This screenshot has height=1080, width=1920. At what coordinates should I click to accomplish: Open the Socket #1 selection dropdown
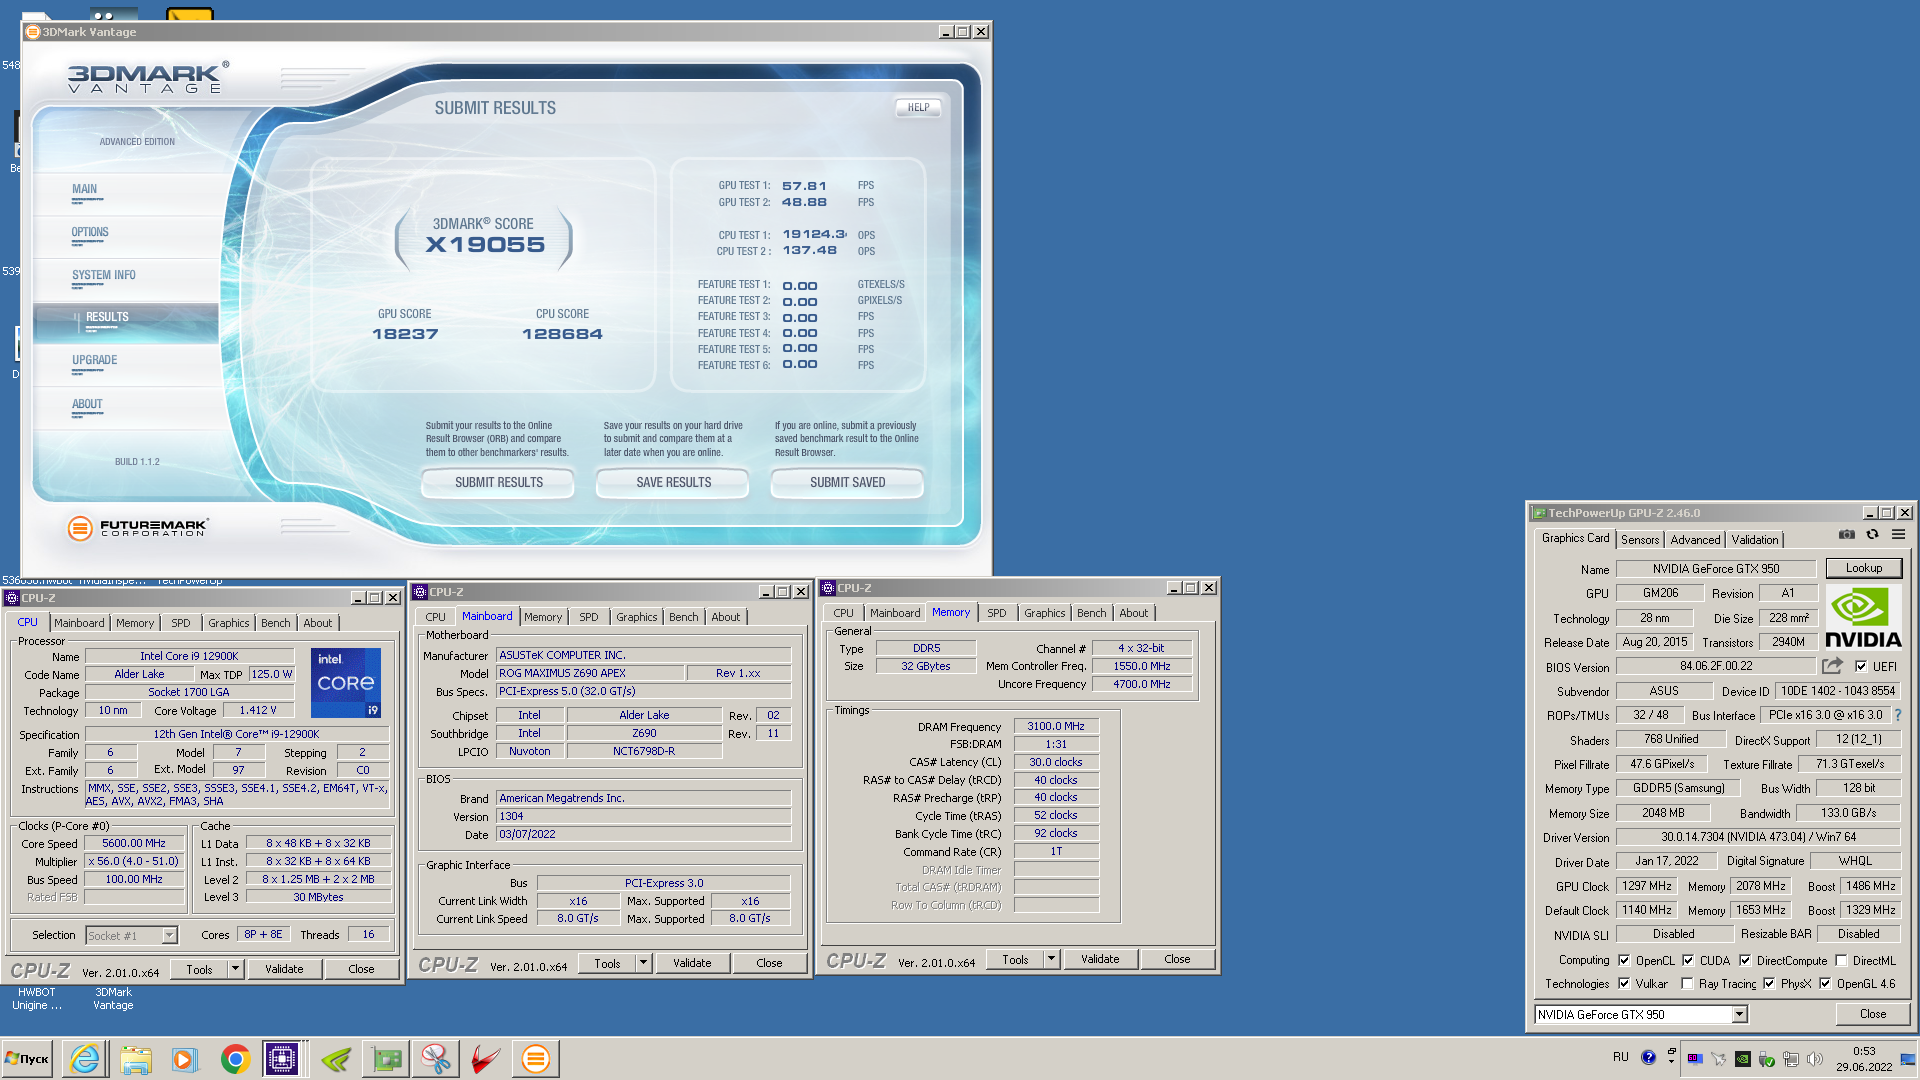coord(169,936)
